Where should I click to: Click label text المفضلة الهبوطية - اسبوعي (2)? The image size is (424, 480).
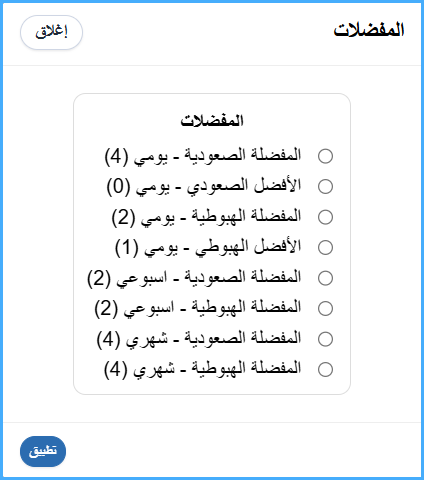click(198, 308)
